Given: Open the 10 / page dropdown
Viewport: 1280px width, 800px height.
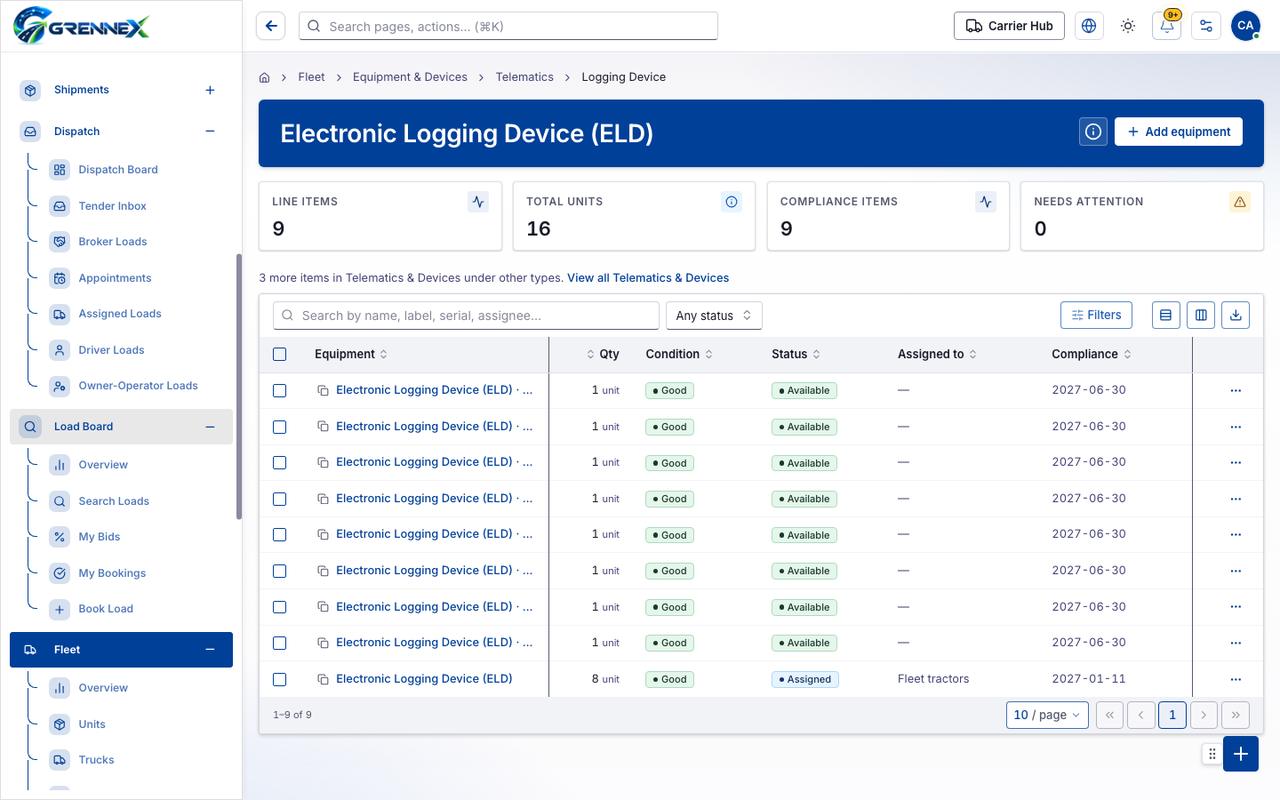Looking at the screenshot, I should 1047,715.
